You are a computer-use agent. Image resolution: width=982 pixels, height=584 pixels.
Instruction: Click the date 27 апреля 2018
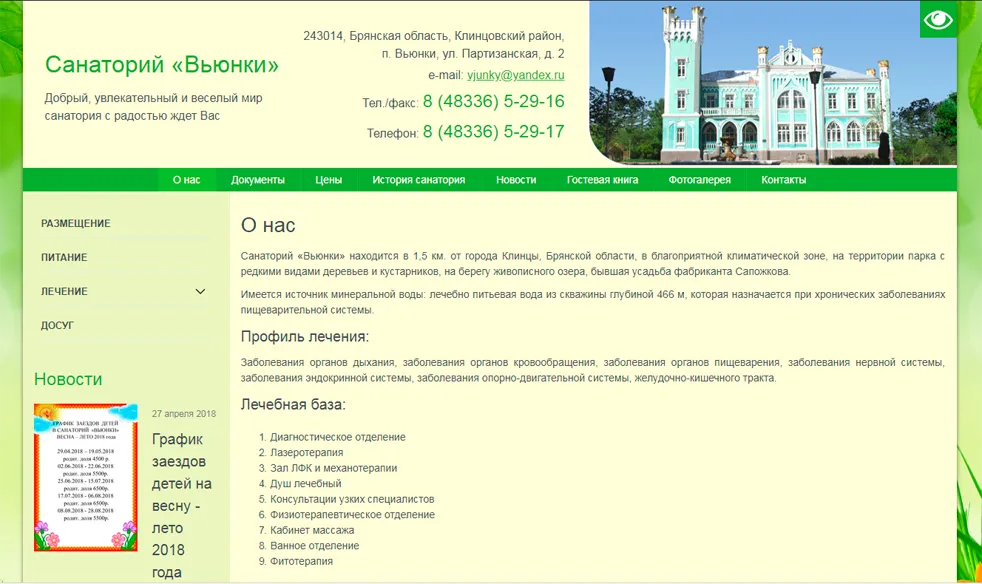[183, 414]
